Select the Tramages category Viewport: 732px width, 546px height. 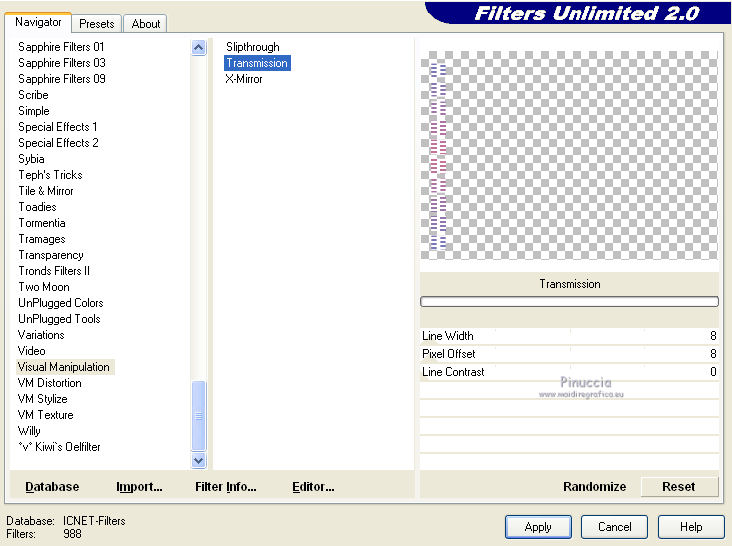tap(42, 238)
